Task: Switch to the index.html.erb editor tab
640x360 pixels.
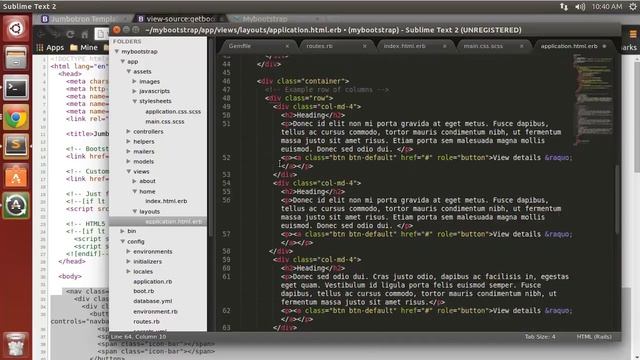Action: (x=415, y=46)
